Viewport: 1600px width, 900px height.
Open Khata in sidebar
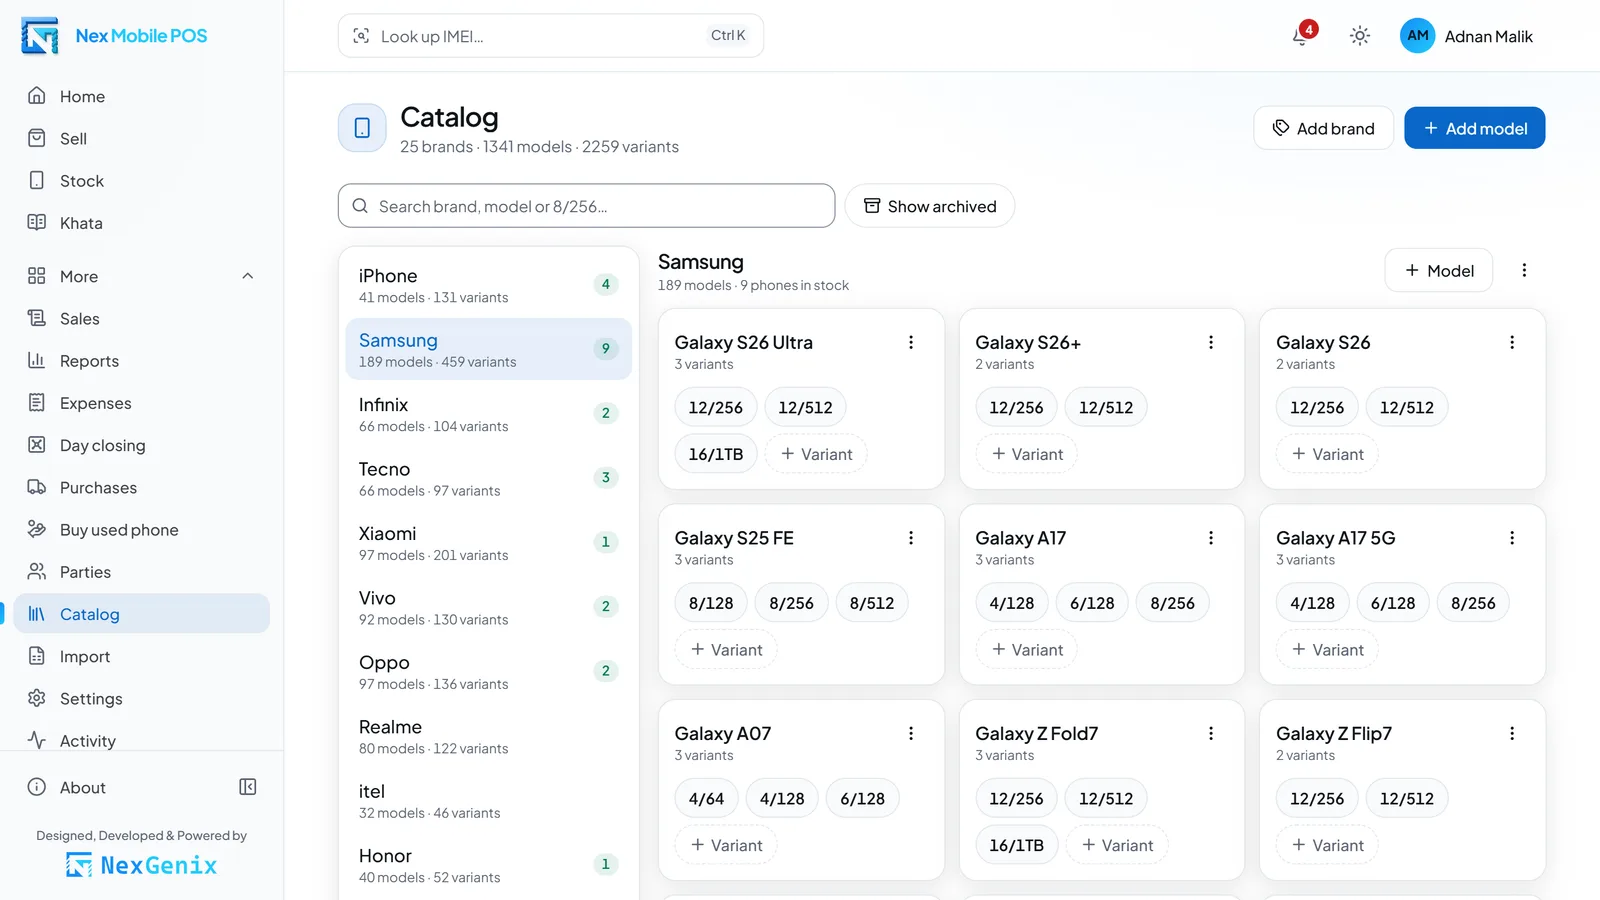142,223
